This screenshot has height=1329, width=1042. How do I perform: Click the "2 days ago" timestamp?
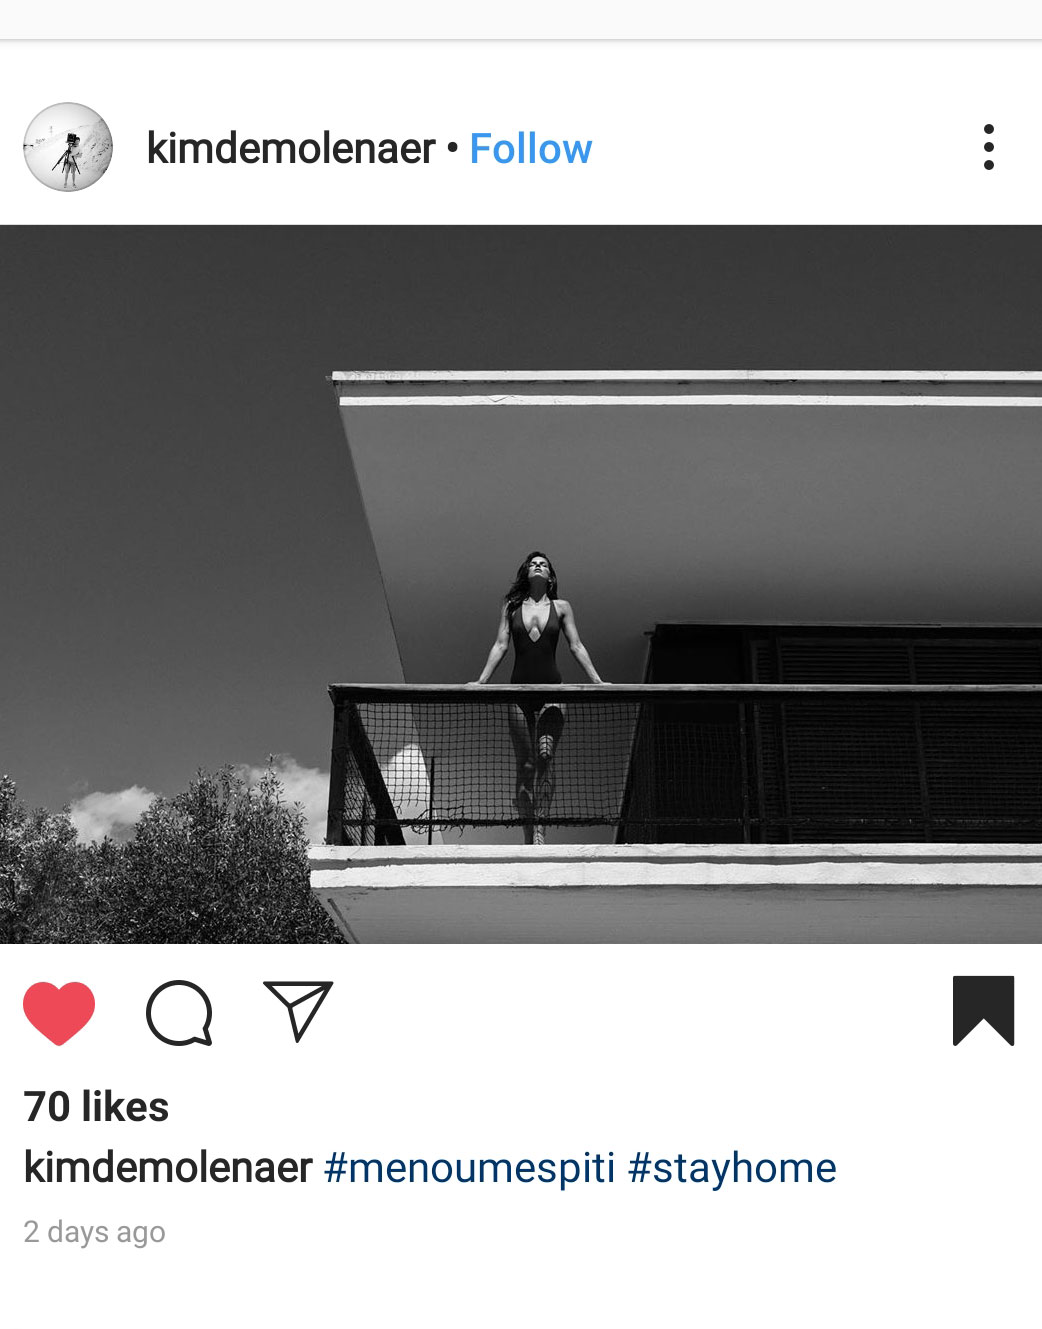(x=94, y=1232)
